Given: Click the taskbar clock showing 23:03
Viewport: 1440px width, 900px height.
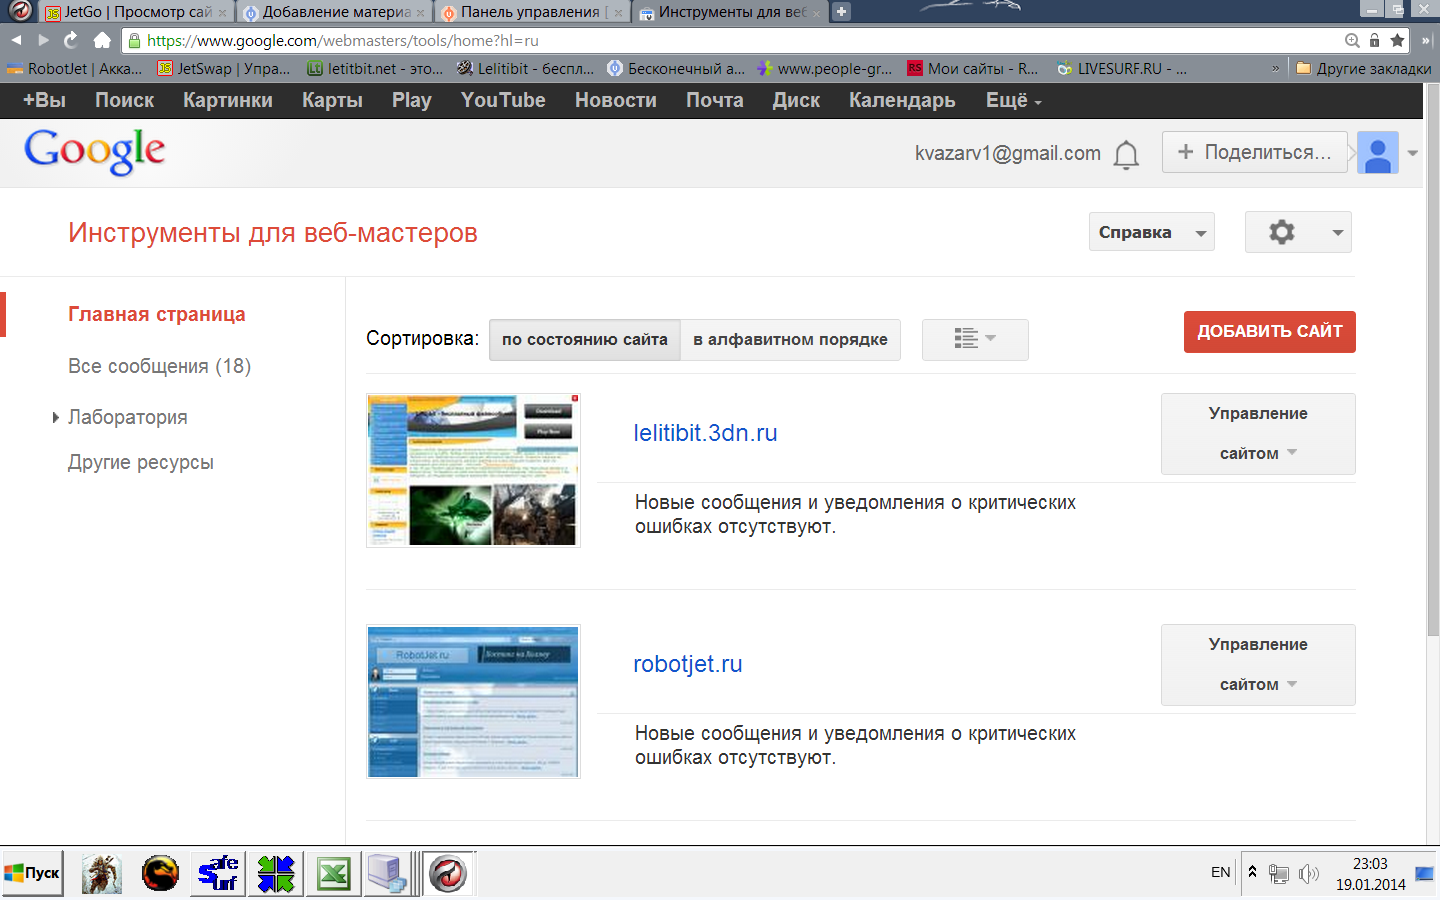Looking at the screenshot, I should (1370, 874).
